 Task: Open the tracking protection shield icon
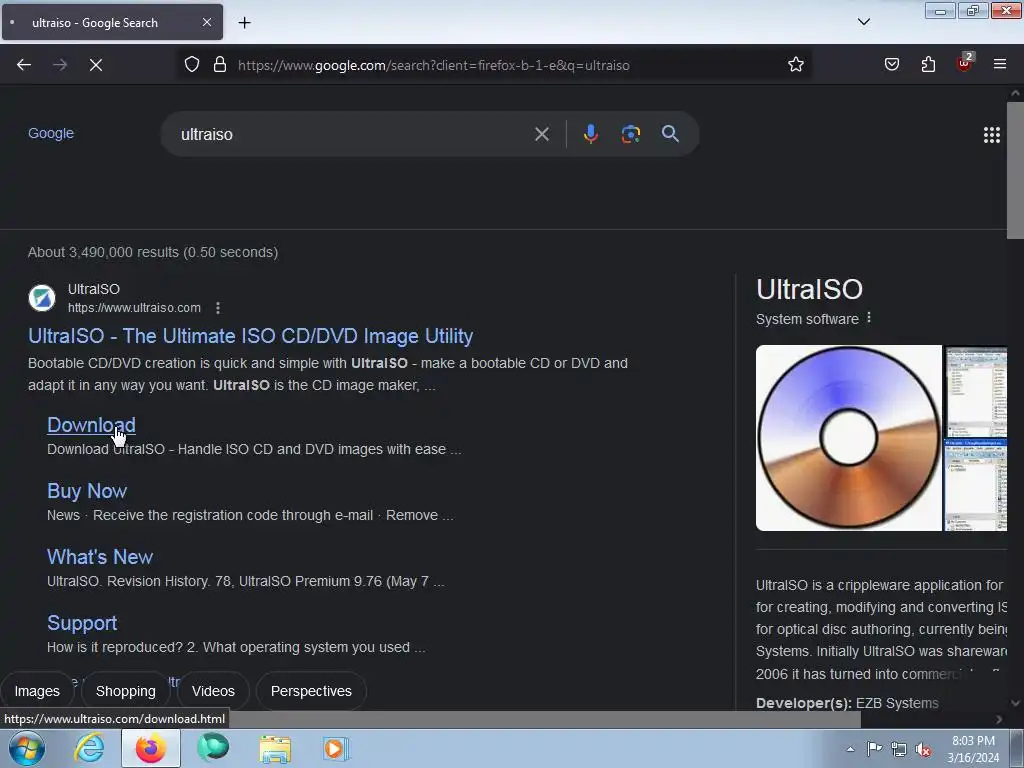(x=191, y=65)
